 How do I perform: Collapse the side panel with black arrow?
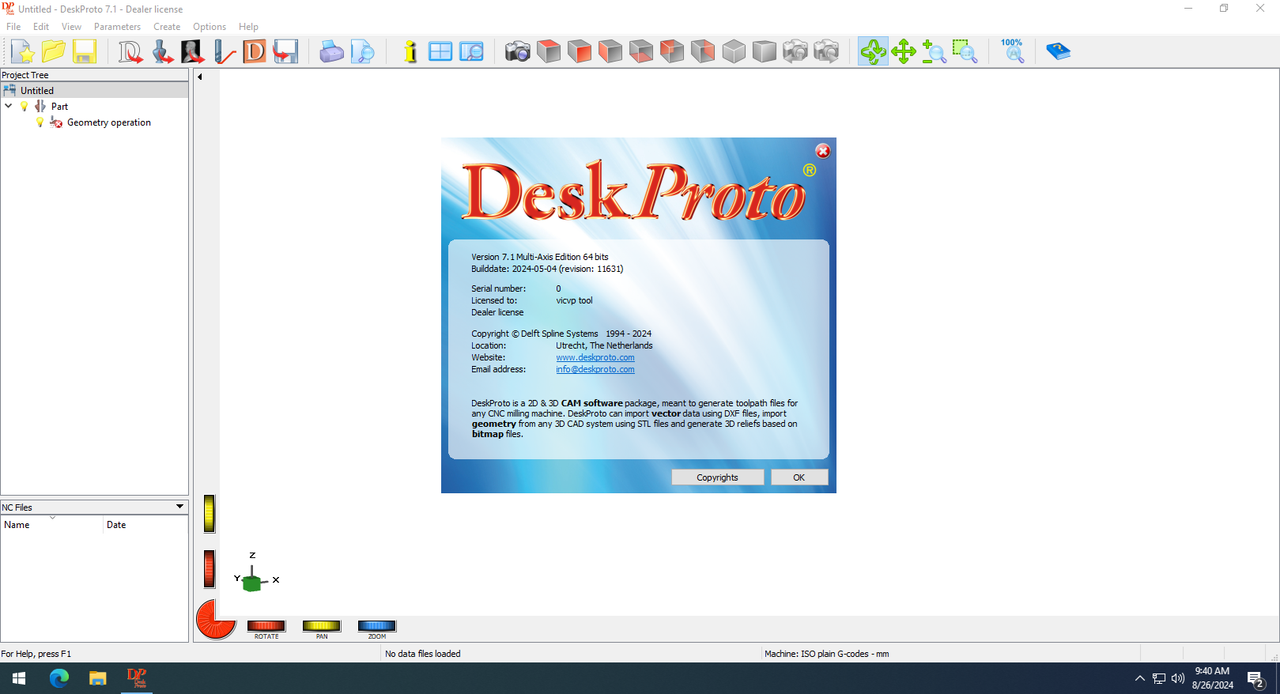click(x=199, y=77)
